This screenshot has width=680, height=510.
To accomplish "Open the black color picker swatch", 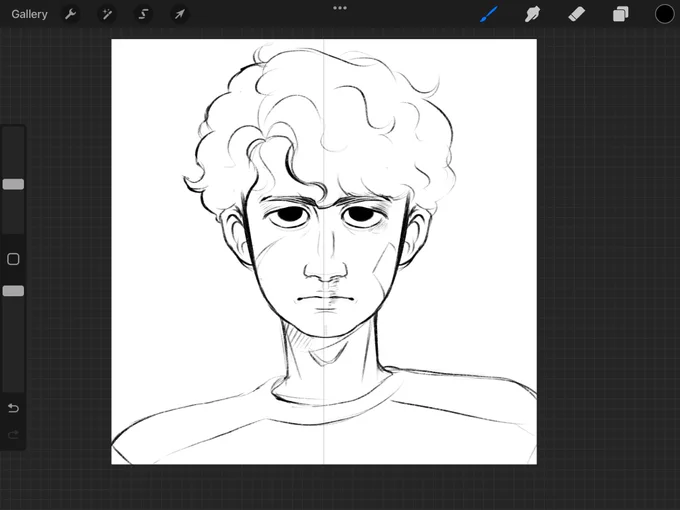I will 664,14.
